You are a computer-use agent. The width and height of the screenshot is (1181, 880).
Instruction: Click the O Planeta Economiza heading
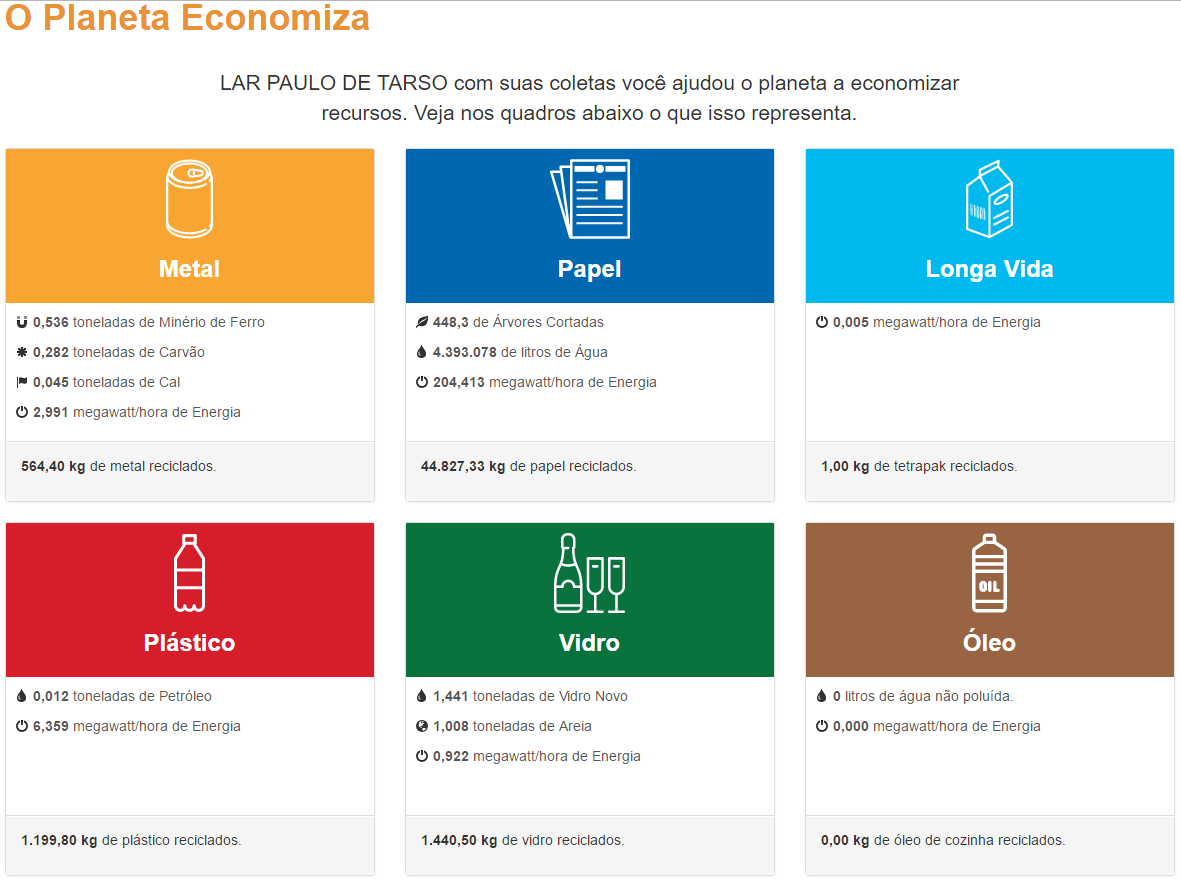pyautogui.click(x=188, y=18)
